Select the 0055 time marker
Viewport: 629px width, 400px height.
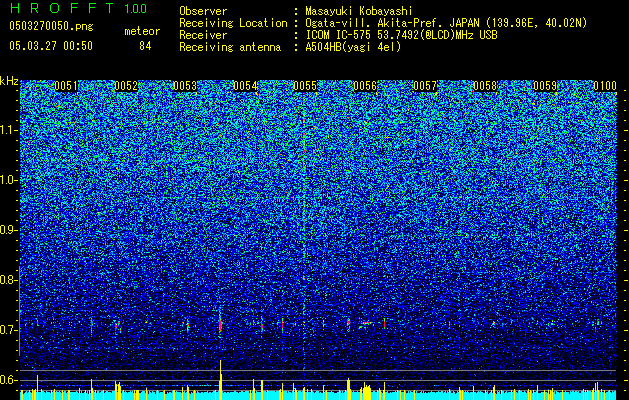click(x=305, y=86)
